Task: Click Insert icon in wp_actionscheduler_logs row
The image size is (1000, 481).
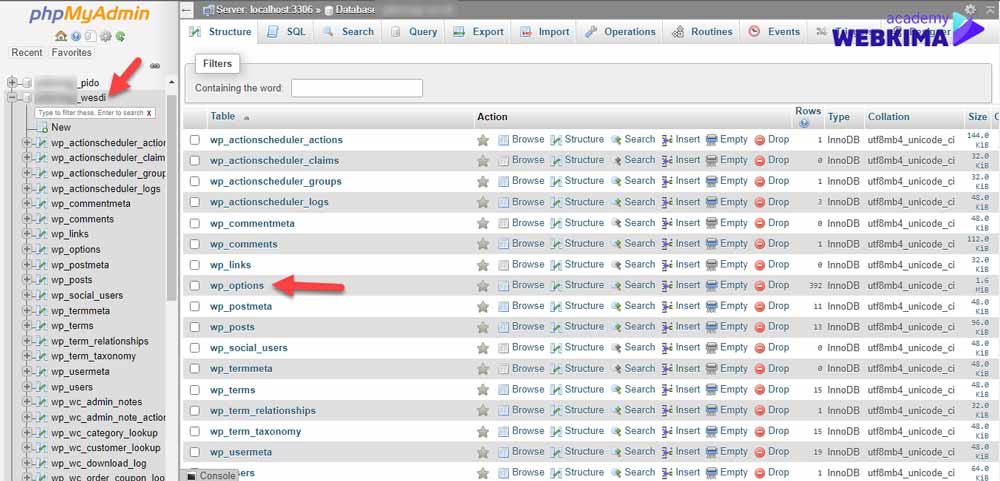Action: [x=667, y=202]
